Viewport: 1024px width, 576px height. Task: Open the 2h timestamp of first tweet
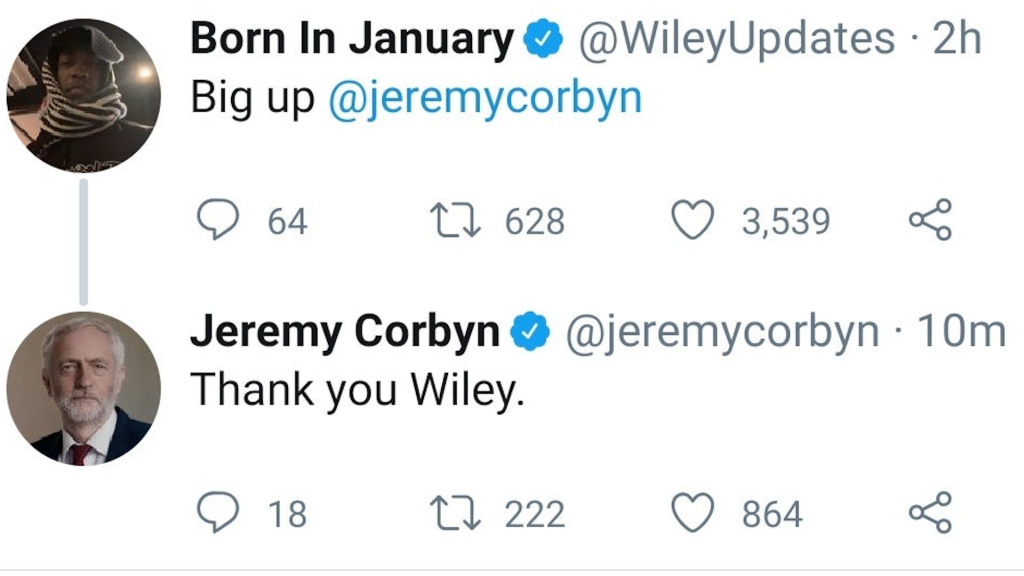[x=957, y=40]
